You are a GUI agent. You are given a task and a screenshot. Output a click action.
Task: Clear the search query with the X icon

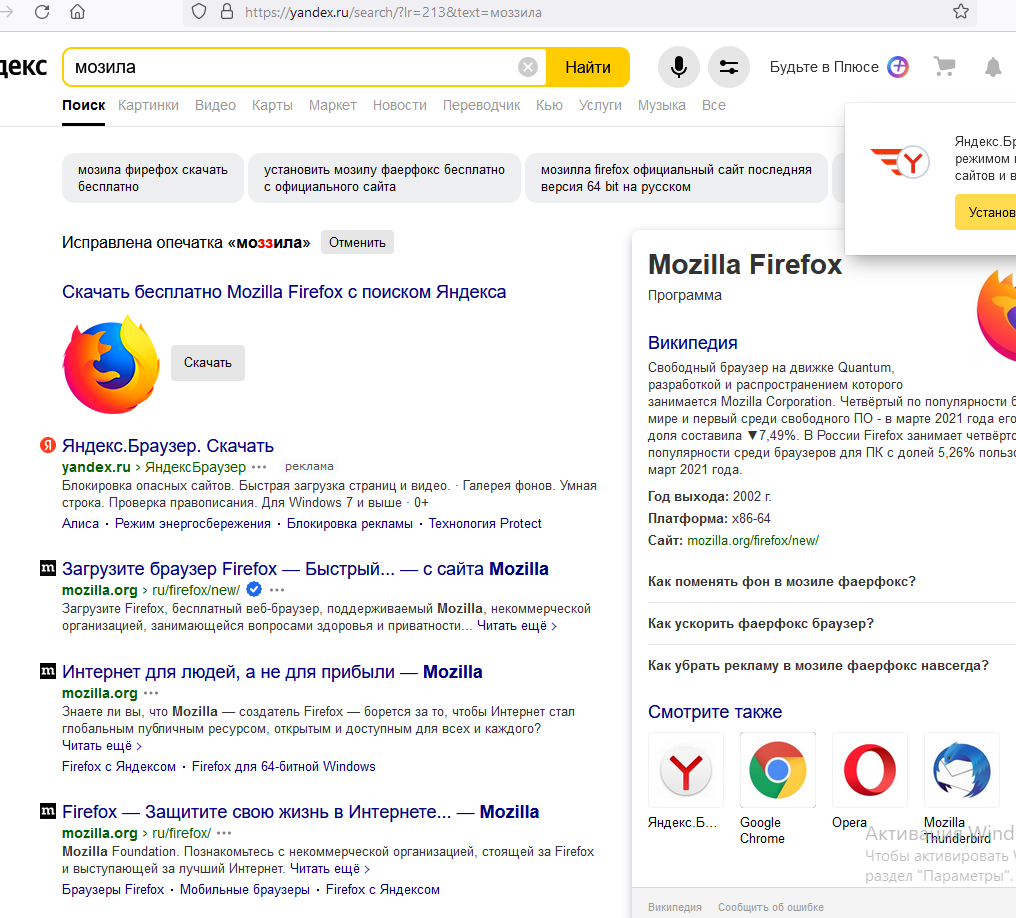[528, 67]
